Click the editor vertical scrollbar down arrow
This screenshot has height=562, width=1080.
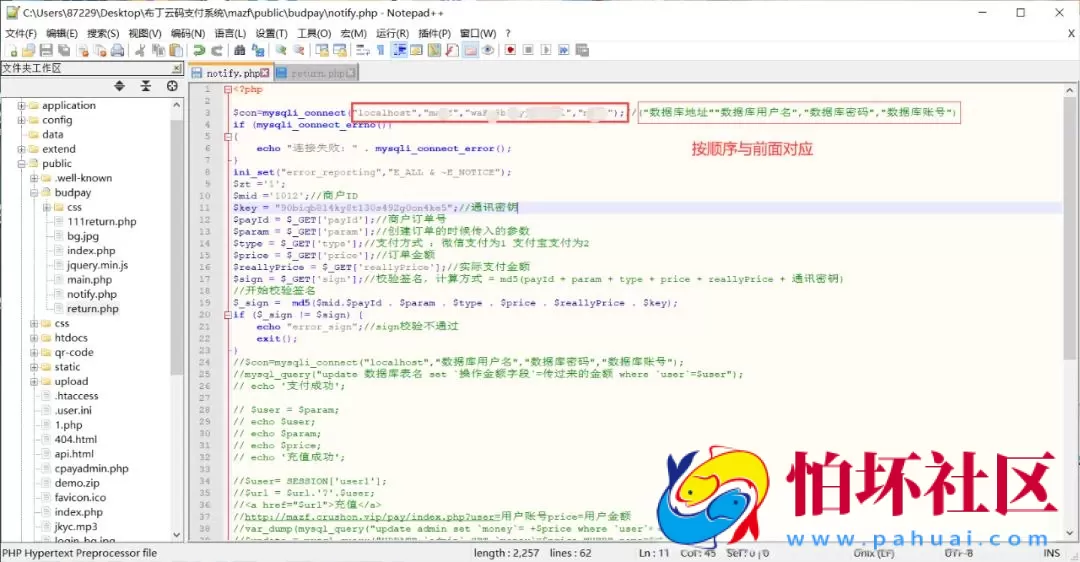click(x=1070, y=532)
